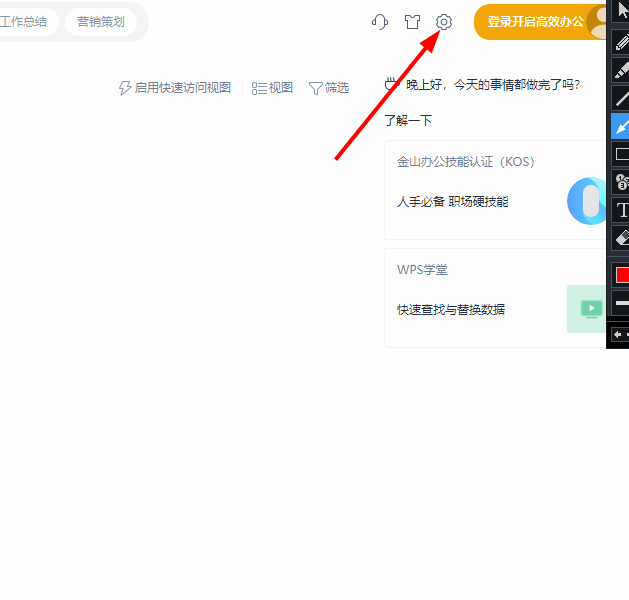This screenshot has width=629, height=600.
Task: Click the coffee cup greeting icon
Action: pyautogui.click(x=392, y=84)
